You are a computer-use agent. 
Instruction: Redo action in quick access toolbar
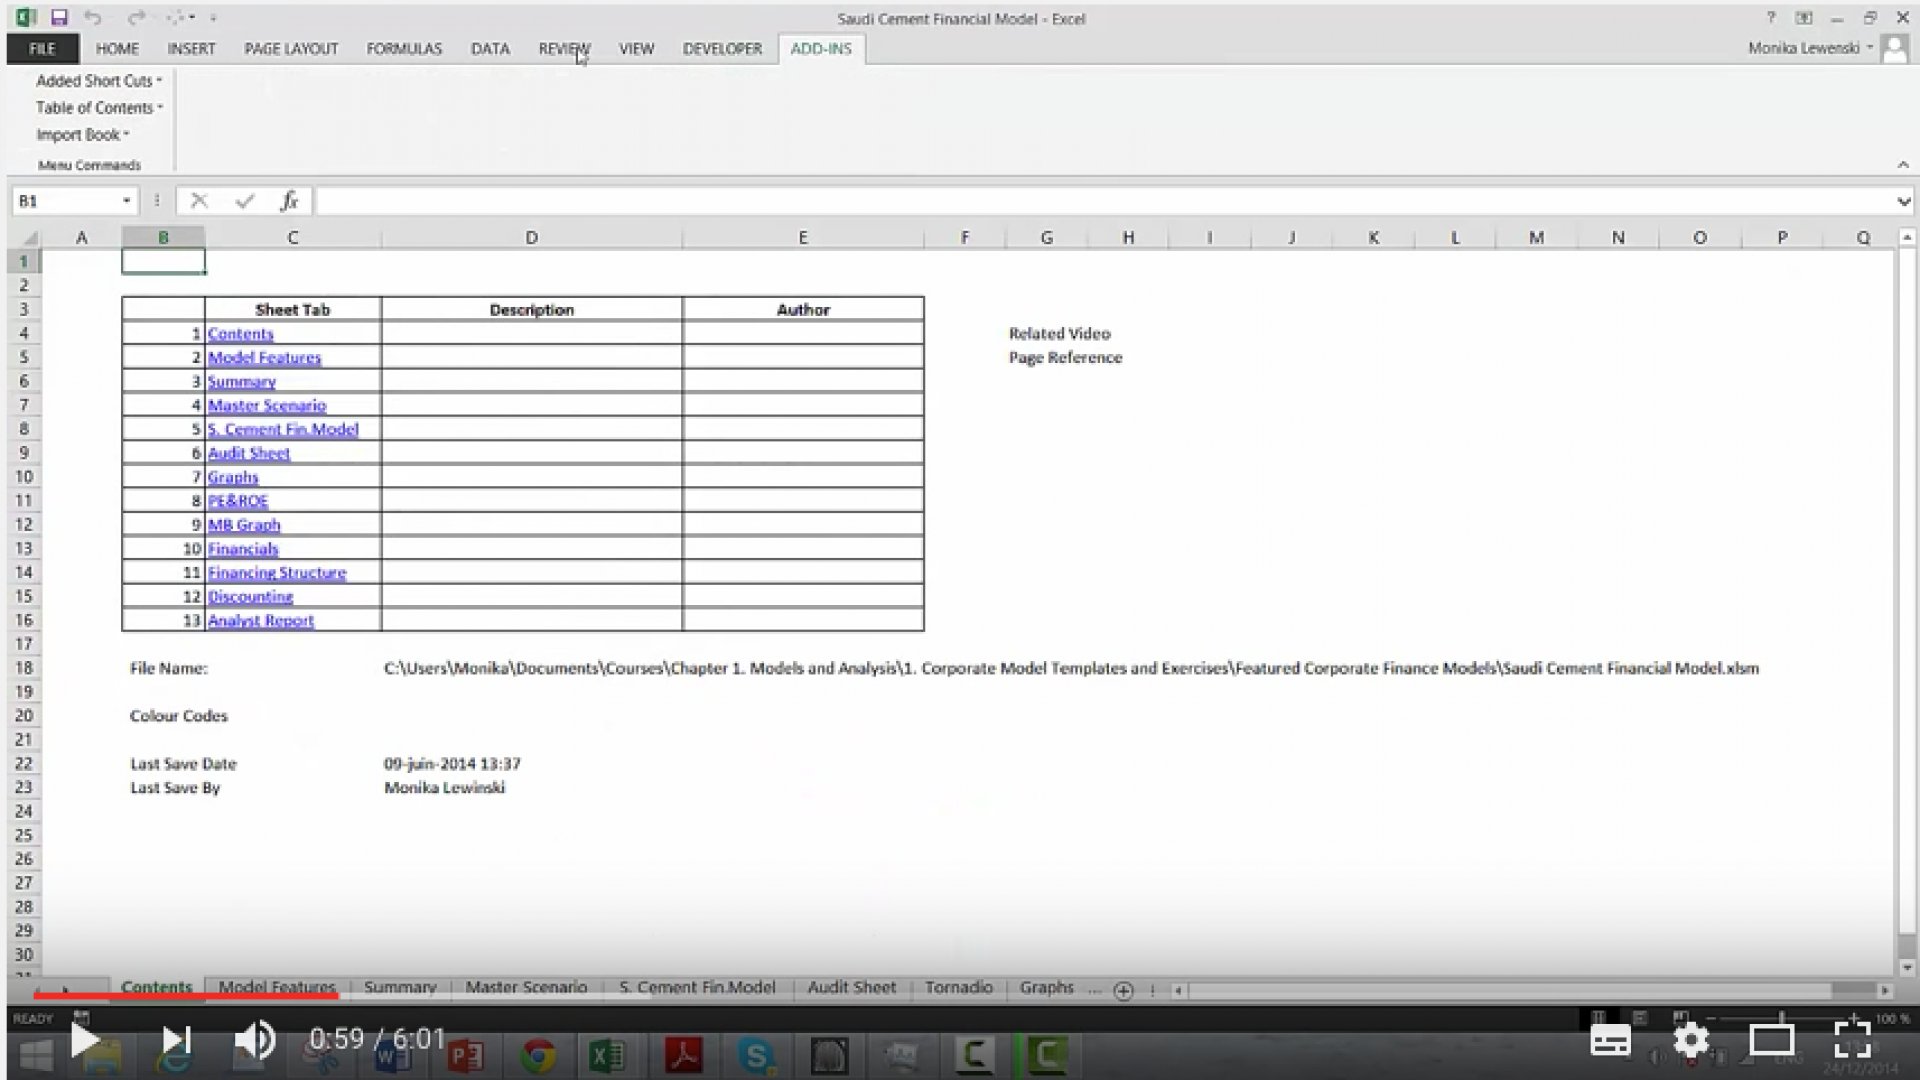(136, 17)
